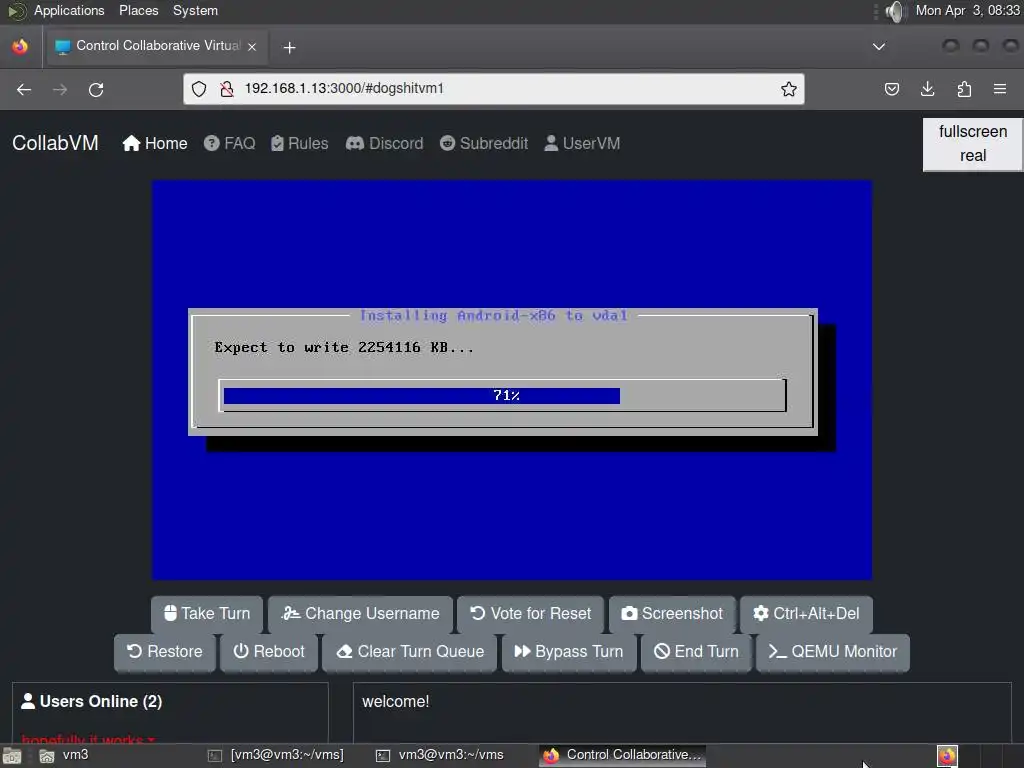Screen dimensions: 1024x768
Task: Reload the CollabVM page
Action: pos(96,89)
